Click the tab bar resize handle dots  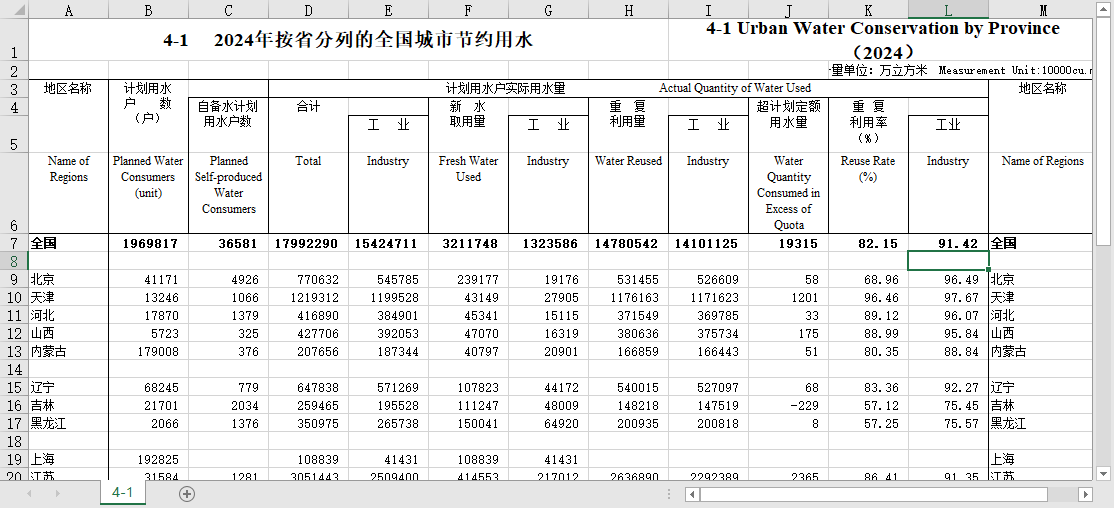tap(671, 494)
